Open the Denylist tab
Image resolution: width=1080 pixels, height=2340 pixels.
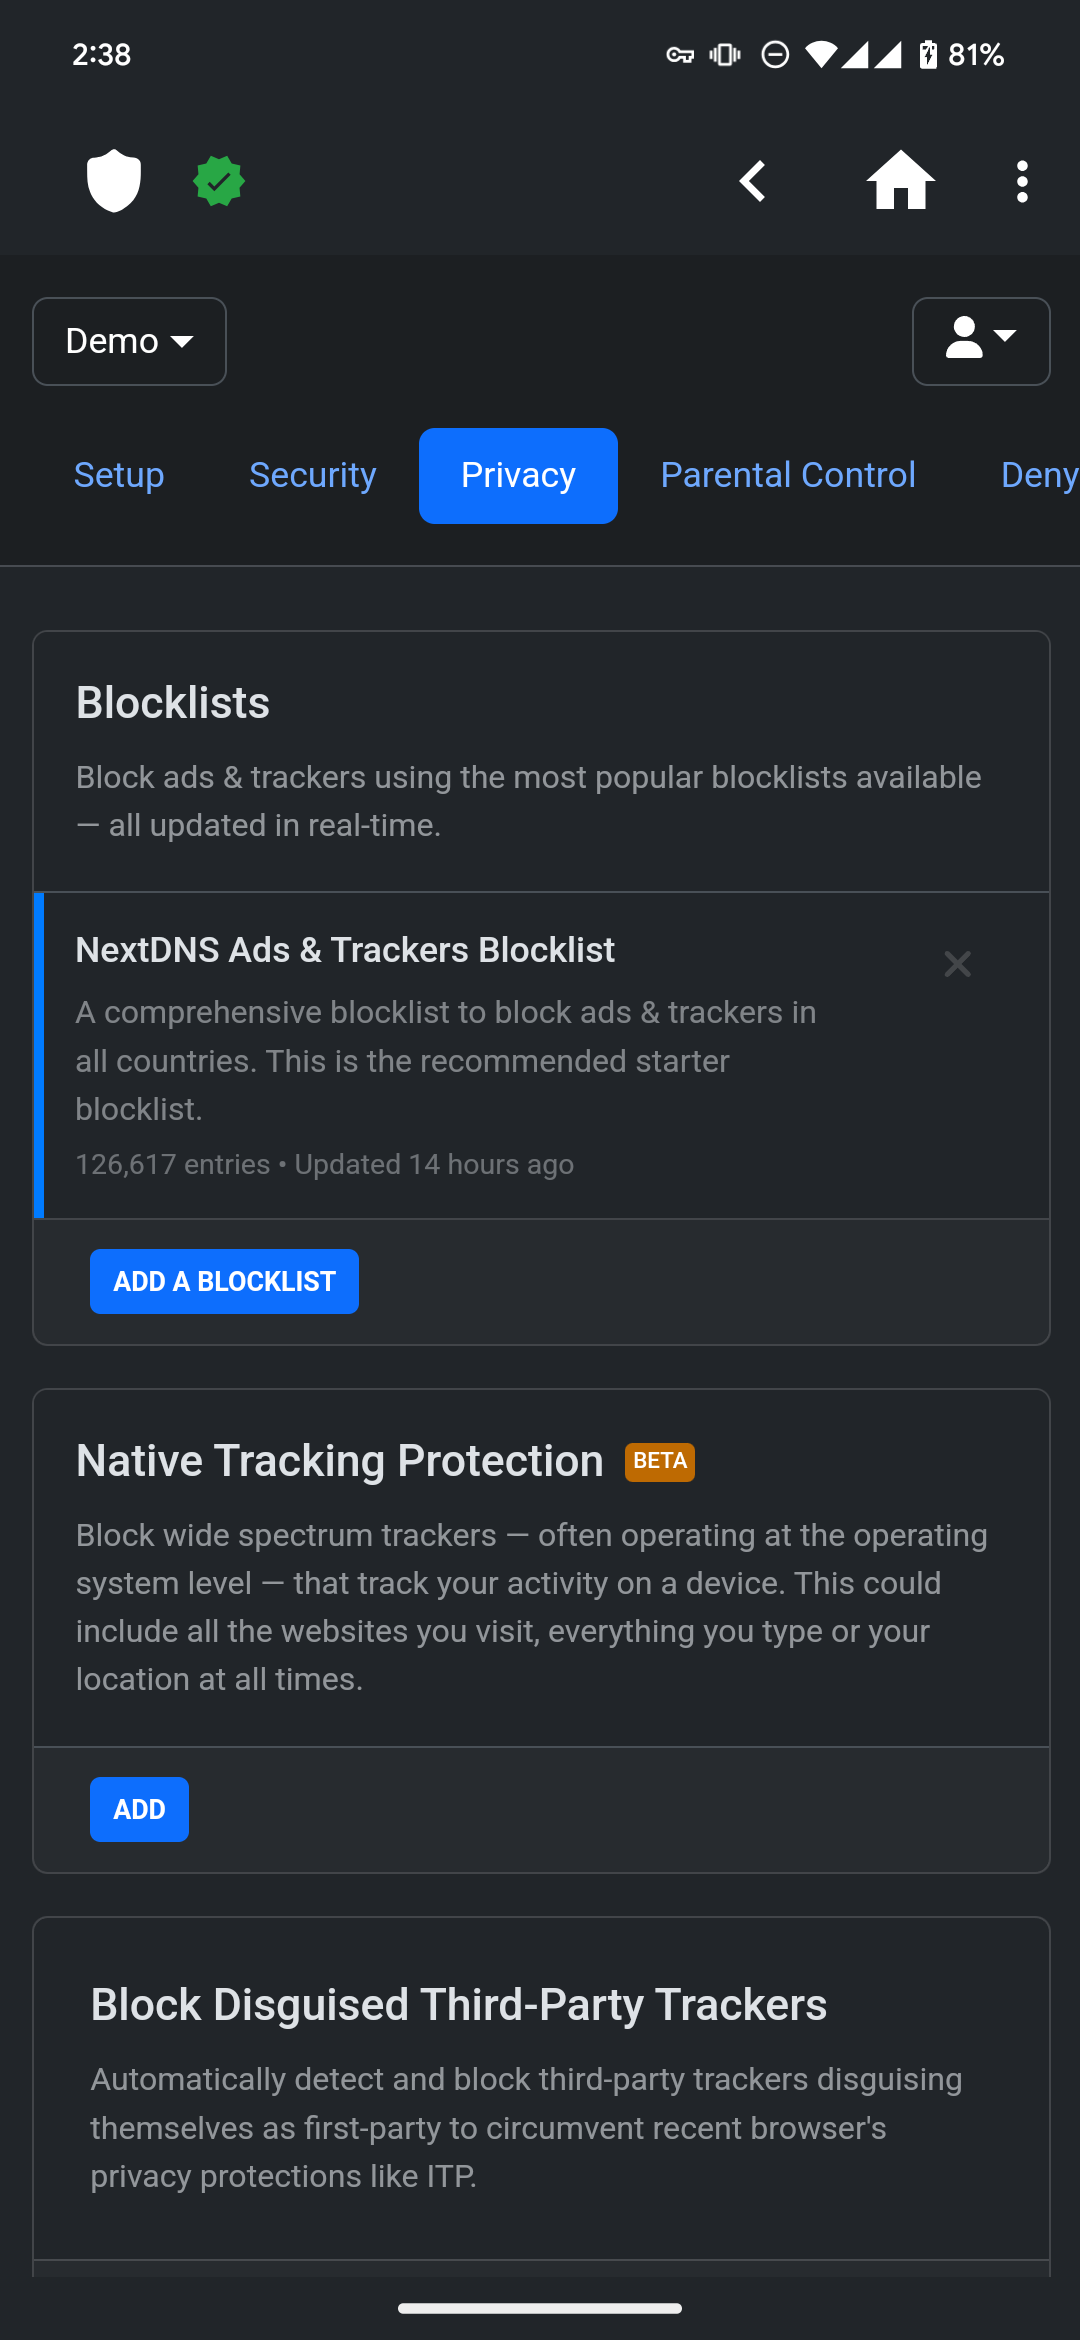point(1038,475)
